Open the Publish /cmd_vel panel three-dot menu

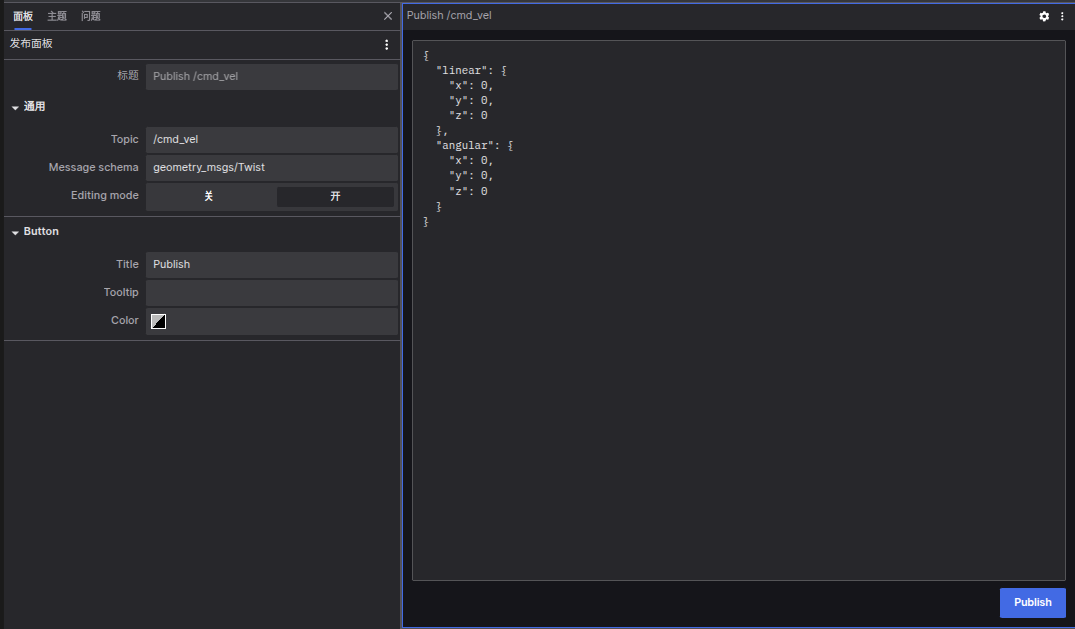[x=1062, y=16]
